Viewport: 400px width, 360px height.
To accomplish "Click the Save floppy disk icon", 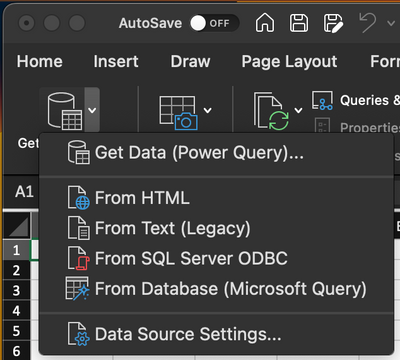I will click(299, 23).
